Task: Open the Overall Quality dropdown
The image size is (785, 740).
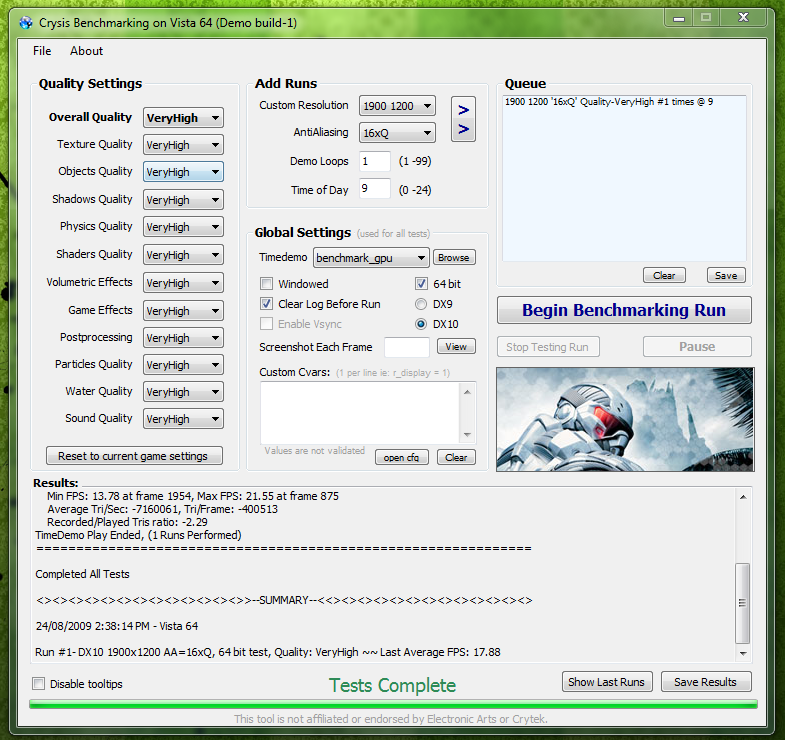Action: click(x=183, y=118)
